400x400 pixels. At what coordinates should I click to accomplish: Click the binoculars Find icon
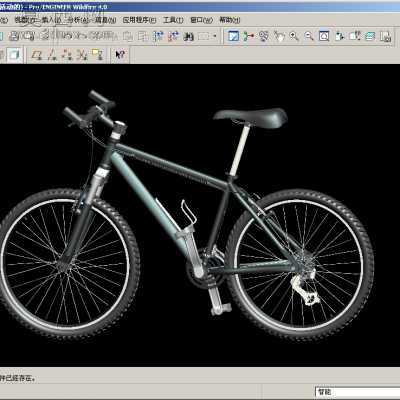click(x=188, y=36)
